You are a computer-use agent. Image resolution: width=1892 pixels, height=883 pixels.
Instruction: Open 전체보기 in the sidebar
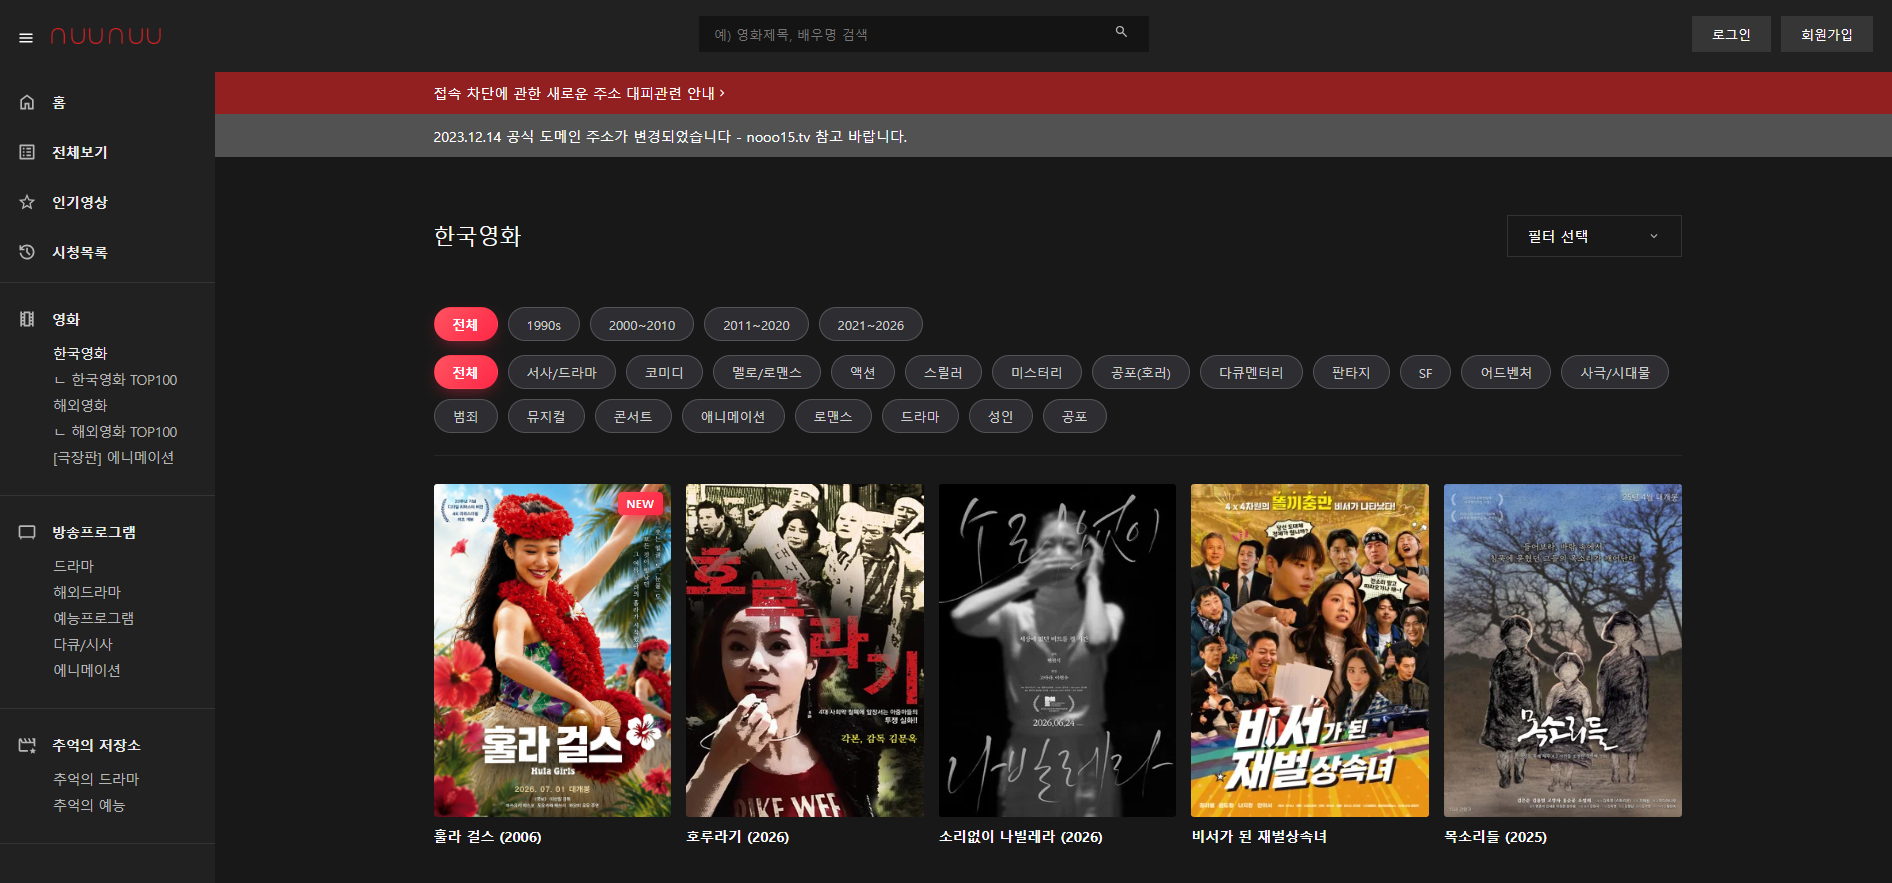(x=80, y=152)
